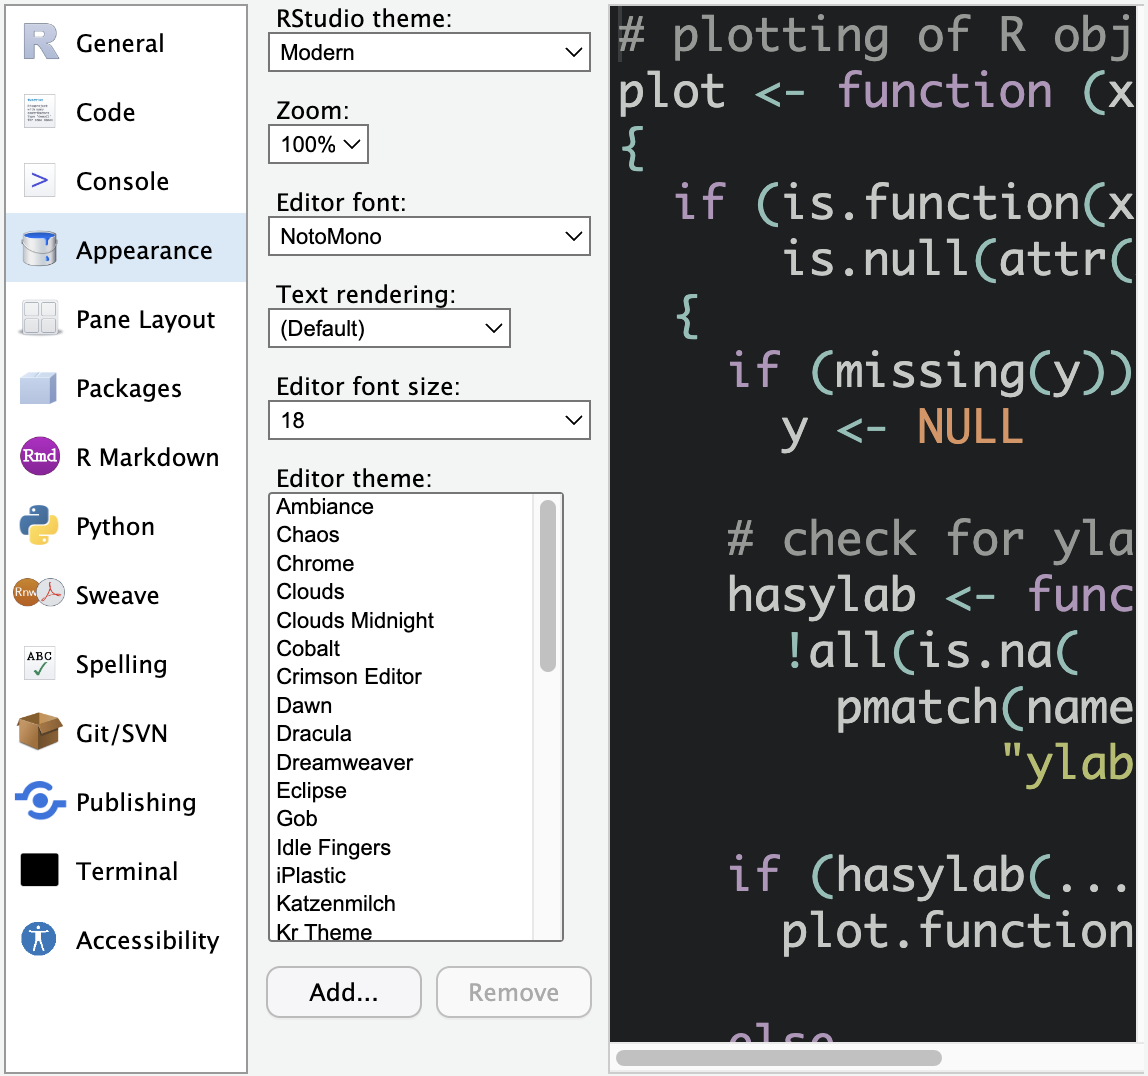Switch to the Pane Layout label
The width and height of the screenshot is (1148, 1076).
point(146,319)
